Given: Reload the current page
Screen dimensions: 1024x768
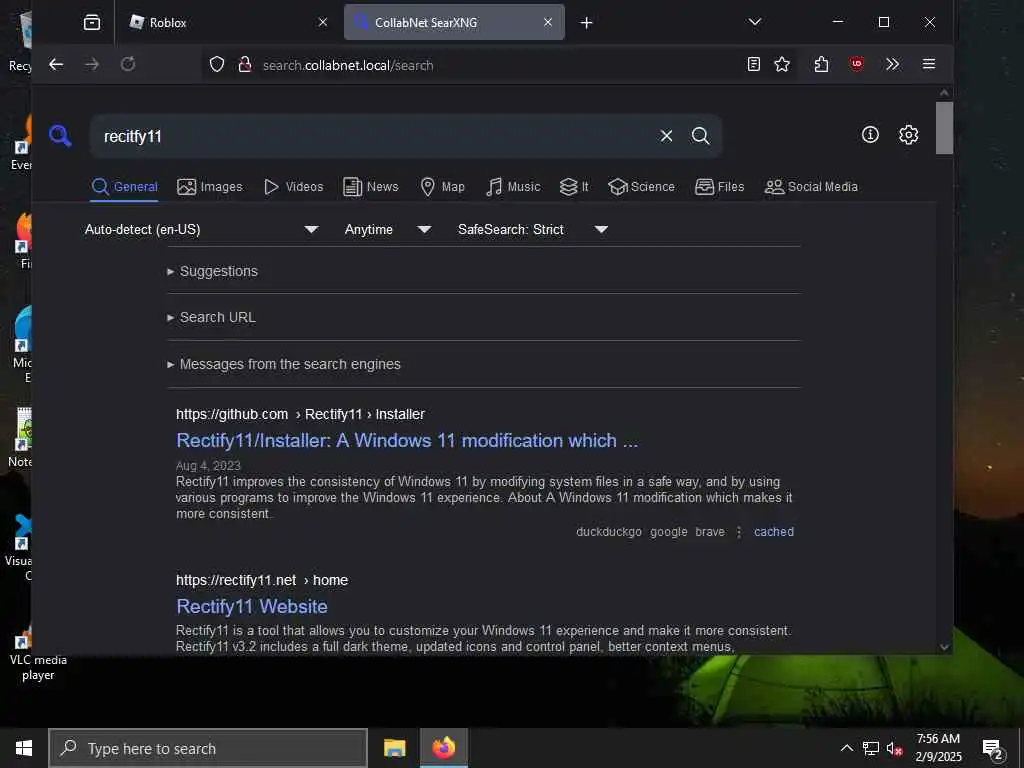Looking at the screenshot, I should [x=128, y=64].
